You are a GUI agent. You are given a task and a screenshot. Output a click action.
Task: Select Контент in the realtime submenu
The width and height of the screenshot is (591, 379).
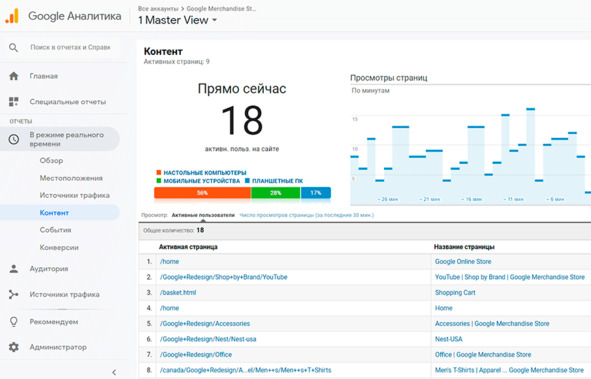click(54, 213)
